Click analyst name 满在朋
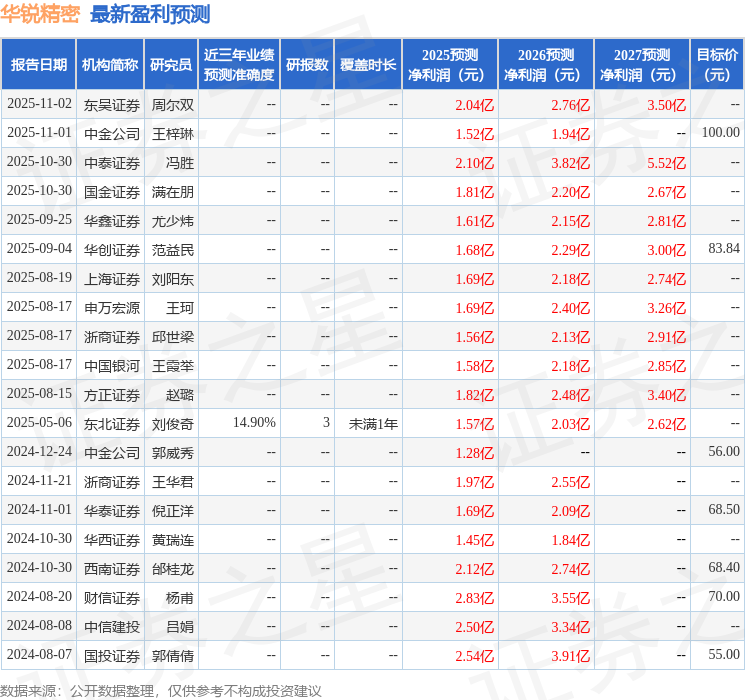This screenshot has height=700, width=745. coord(173,192)
